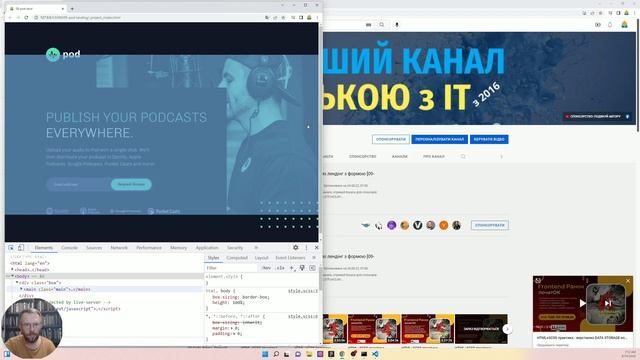This screenshot has width=640, height=360.
Task: Open the Memory tab
Action: [x=178, y=248]
